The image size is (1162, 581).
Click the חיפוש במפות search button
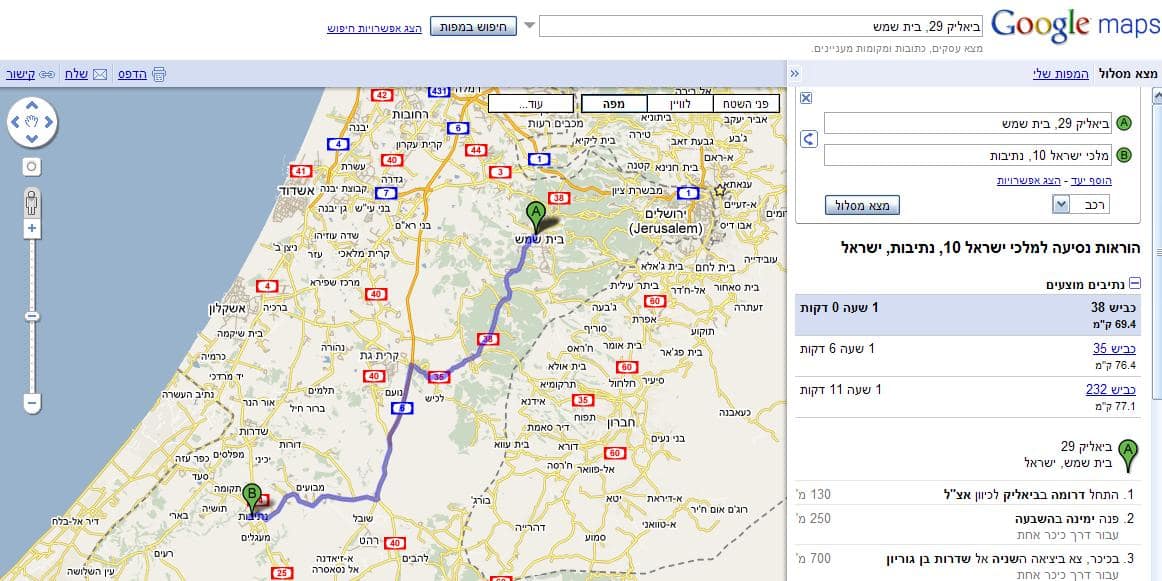pyautogui.click(x=473, y=27)
